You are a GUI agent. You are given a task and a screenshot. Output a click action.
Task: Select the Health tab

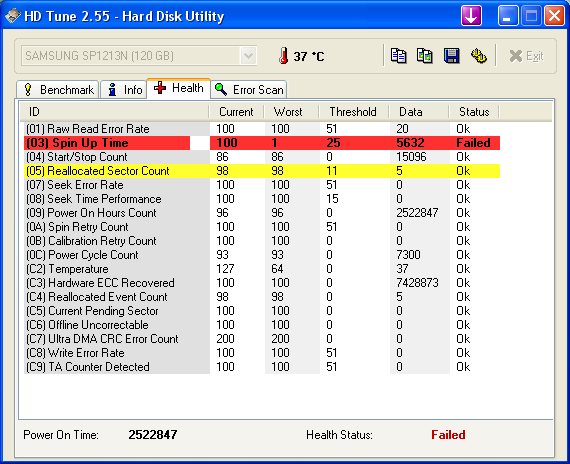click(x=178, y=88)
